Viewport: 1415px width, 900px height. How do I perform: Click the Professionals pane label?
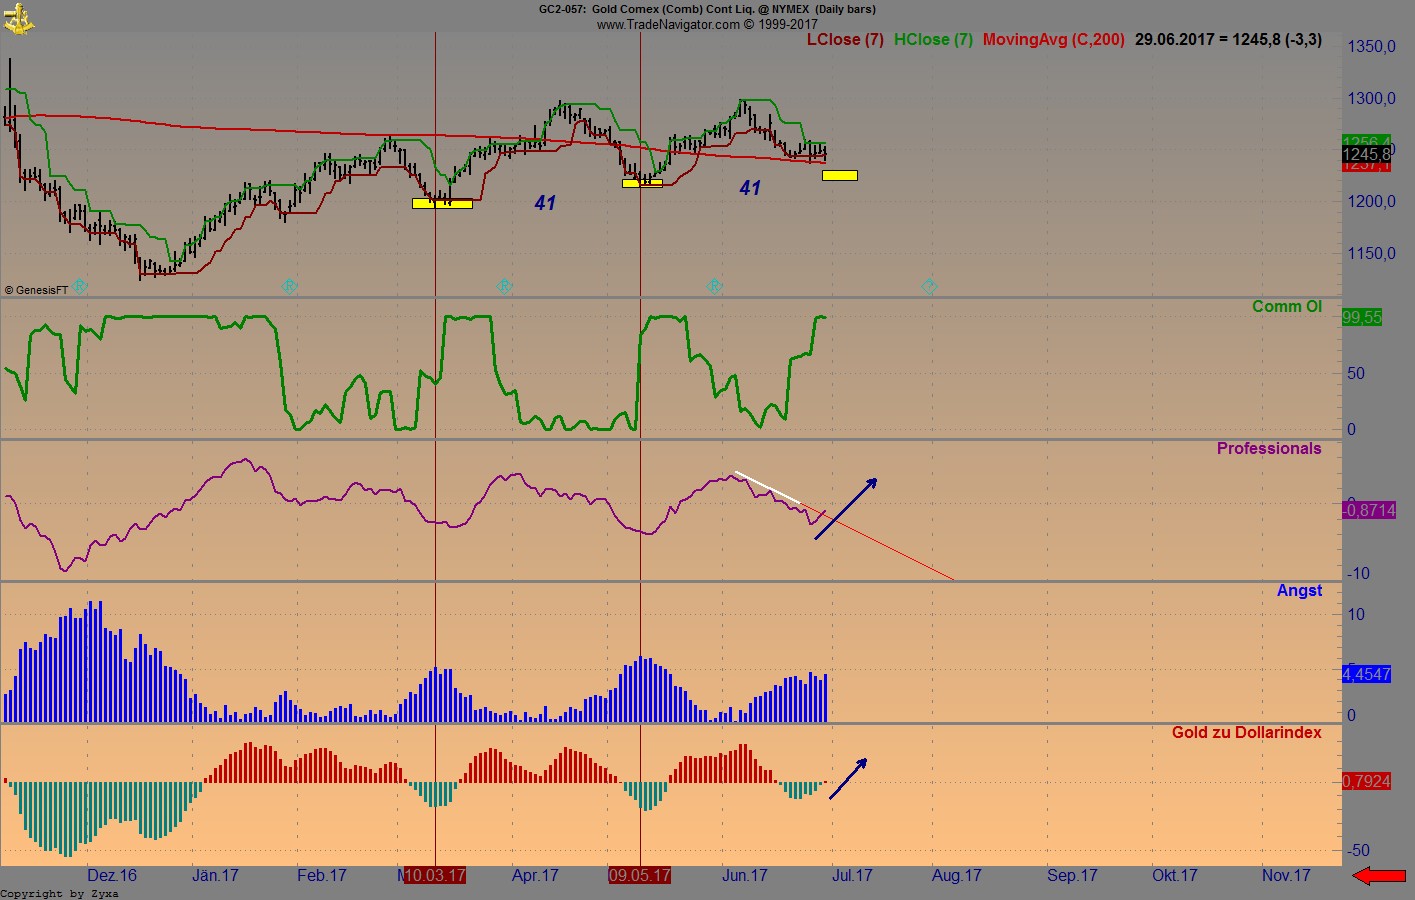pyautogui.click(x=1269, y=449)
